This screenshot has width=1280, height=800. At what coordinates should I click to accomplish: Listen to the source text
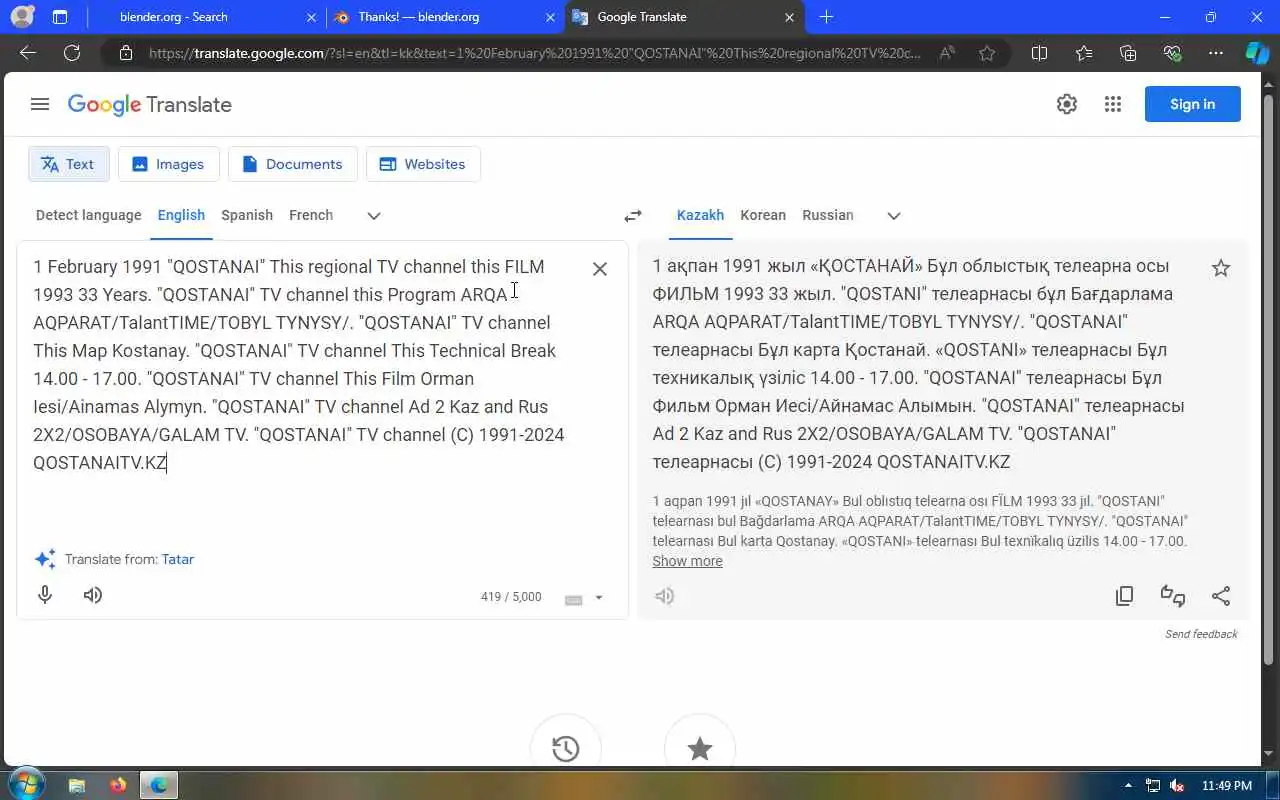[93, 595]
